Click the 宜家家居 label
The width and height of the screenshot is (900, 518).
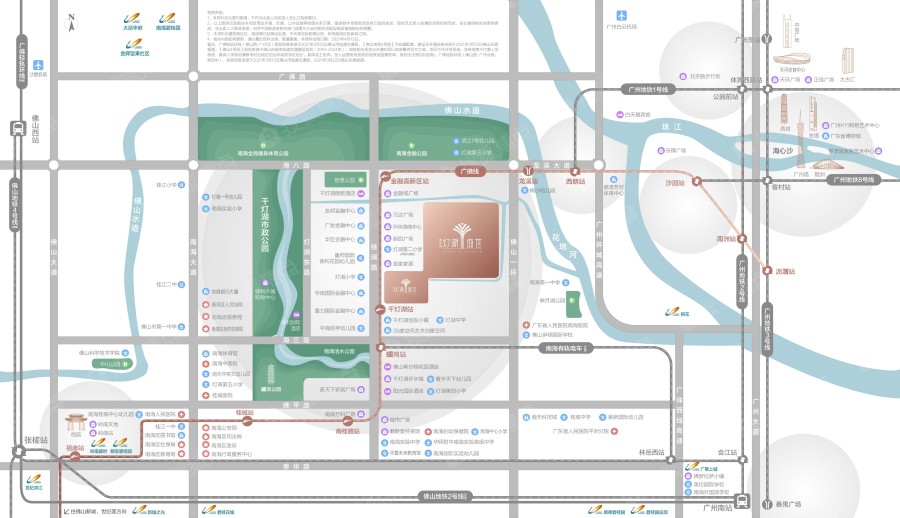click(404, 264)
